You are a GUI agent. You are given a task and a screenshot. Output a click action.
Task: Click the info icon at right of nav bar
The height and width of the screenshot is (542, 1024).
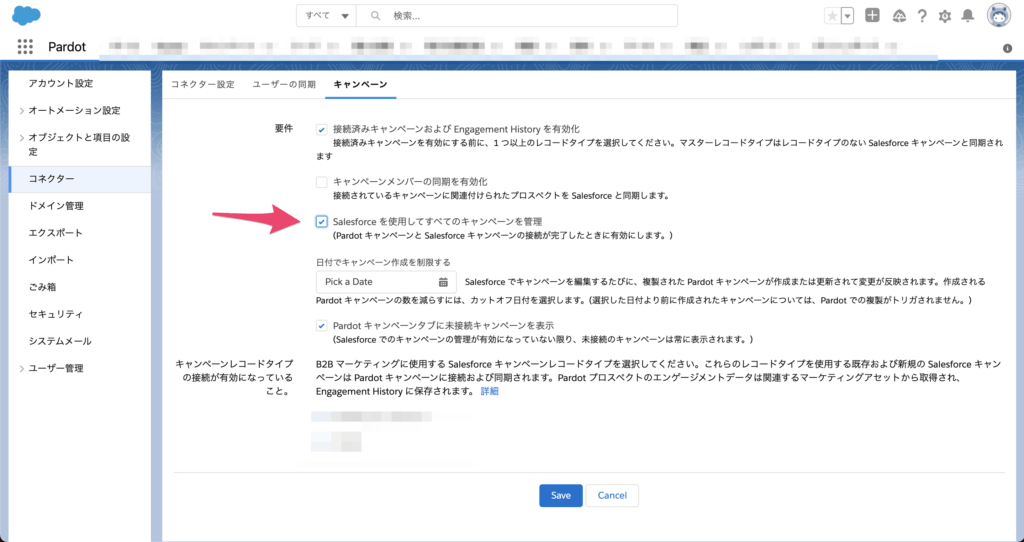[x=1007, y=48]
